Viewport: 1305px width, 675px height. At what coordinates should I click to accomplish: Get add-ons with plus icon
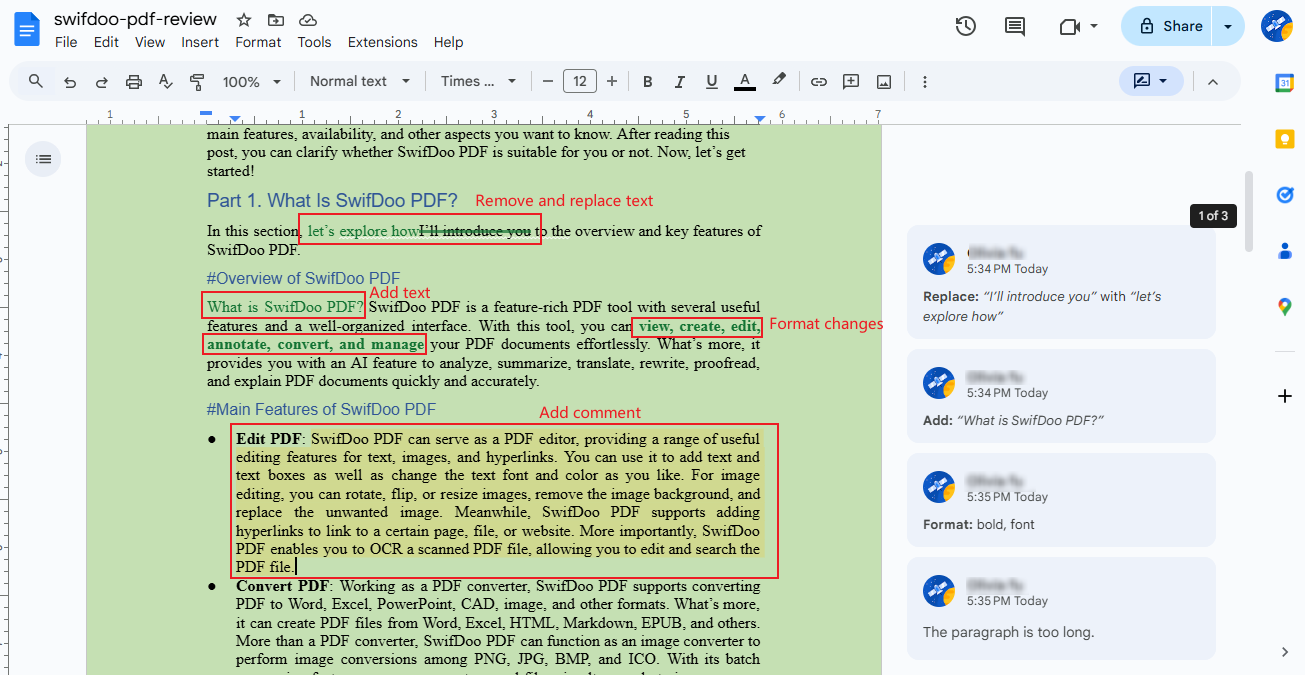point(1285,397)
